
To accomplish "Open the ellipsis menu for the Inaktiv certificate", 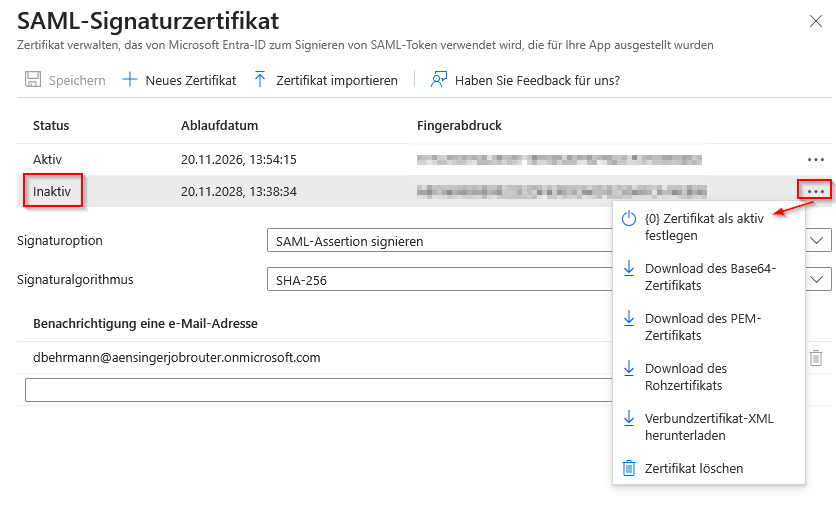I will [x=816, y=191].
